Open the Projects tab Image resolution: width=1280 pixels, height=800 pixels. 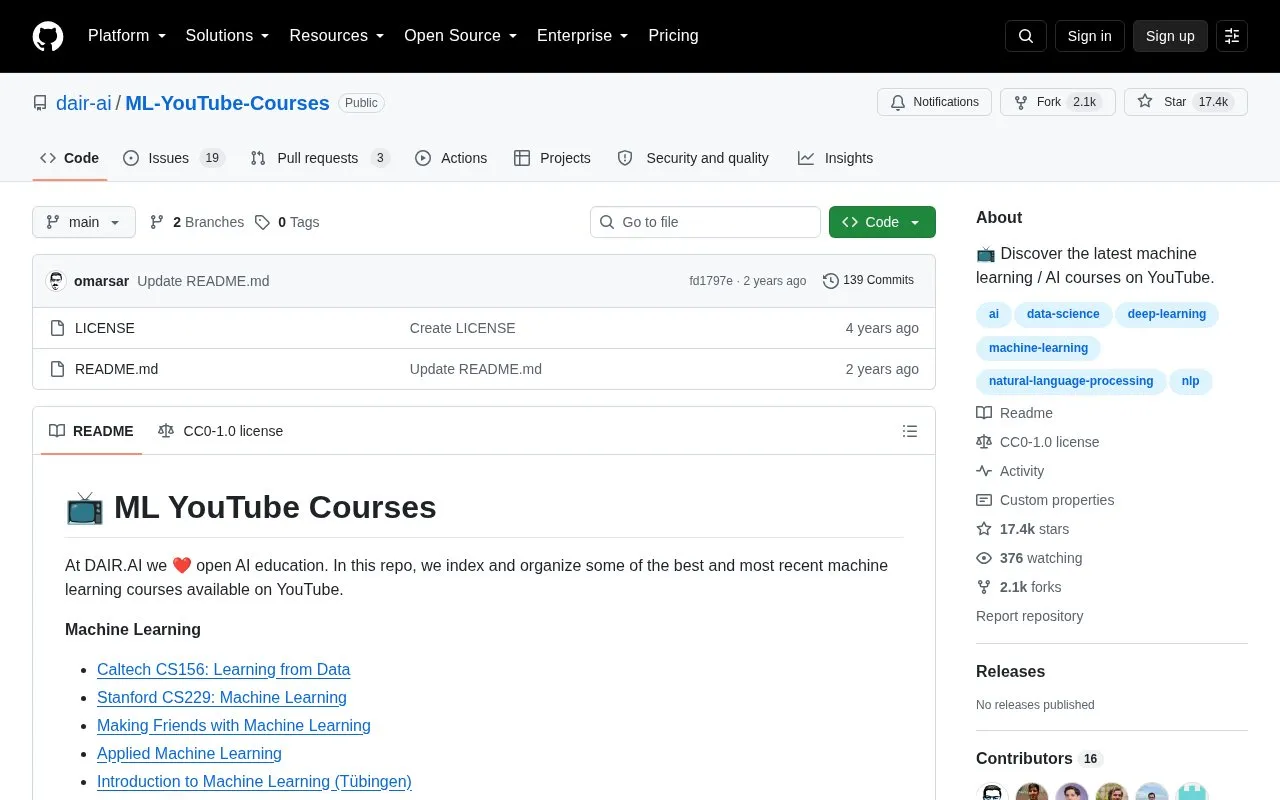coord(552,158)
